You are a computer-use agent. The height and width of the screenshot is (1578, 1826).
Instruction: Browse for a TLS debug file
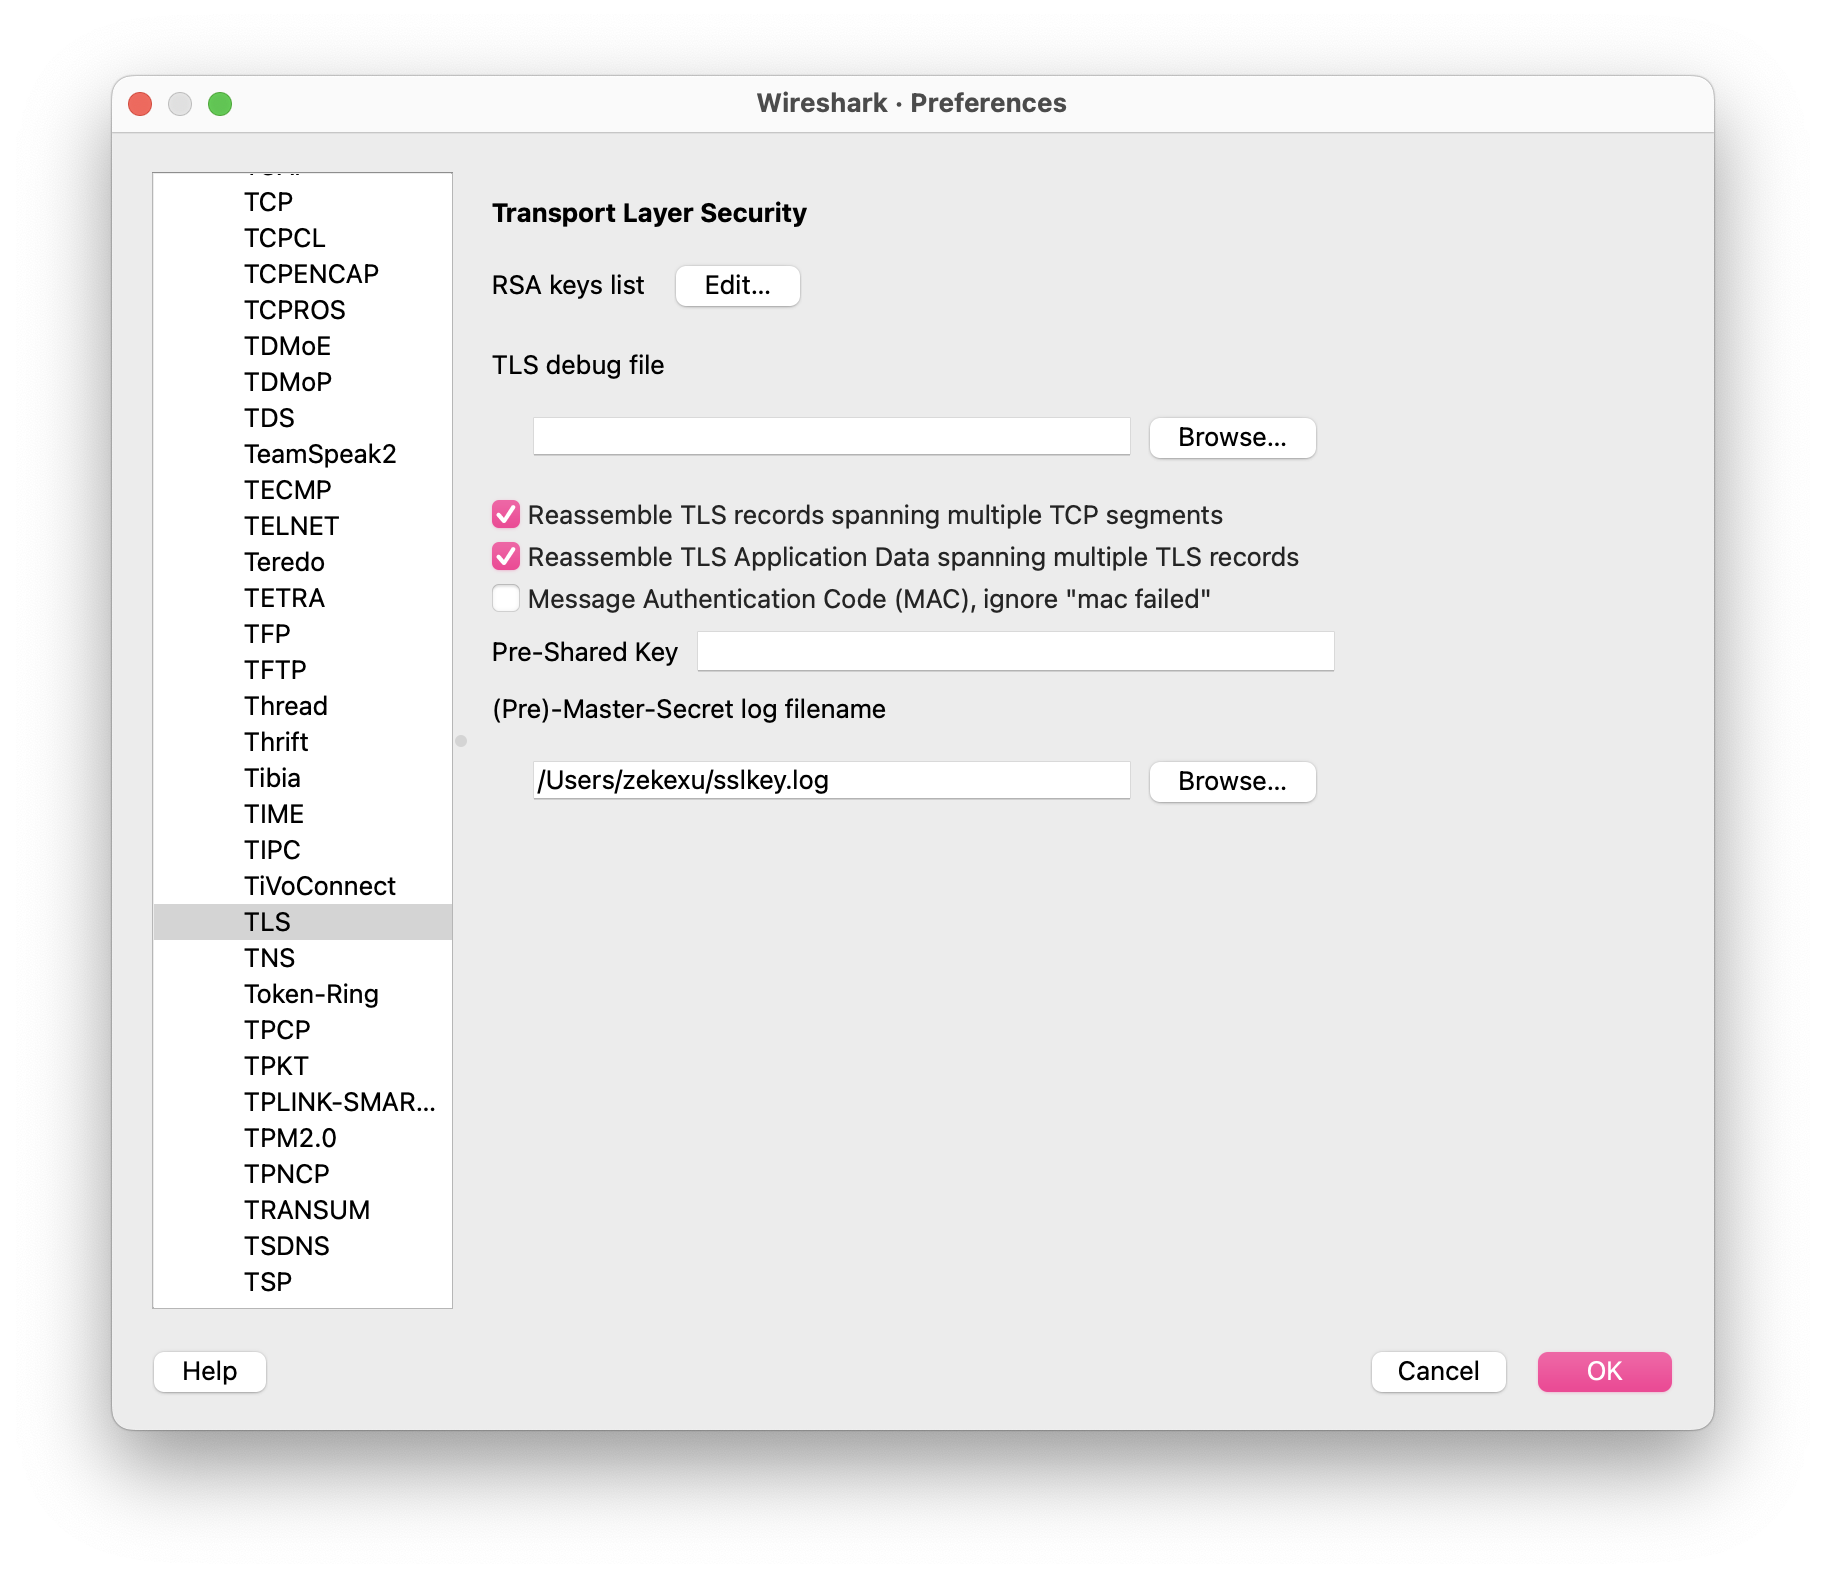point(1231,438)
